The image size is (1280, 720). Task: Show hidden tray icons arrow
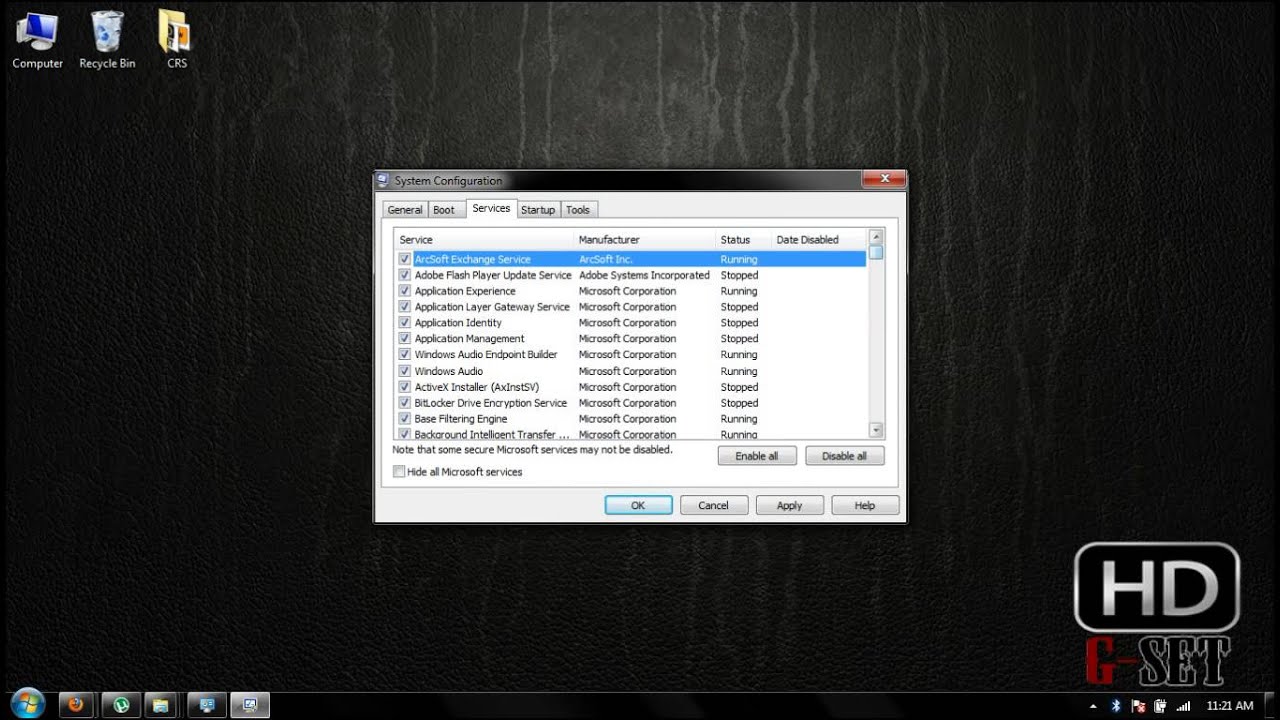1093,706
